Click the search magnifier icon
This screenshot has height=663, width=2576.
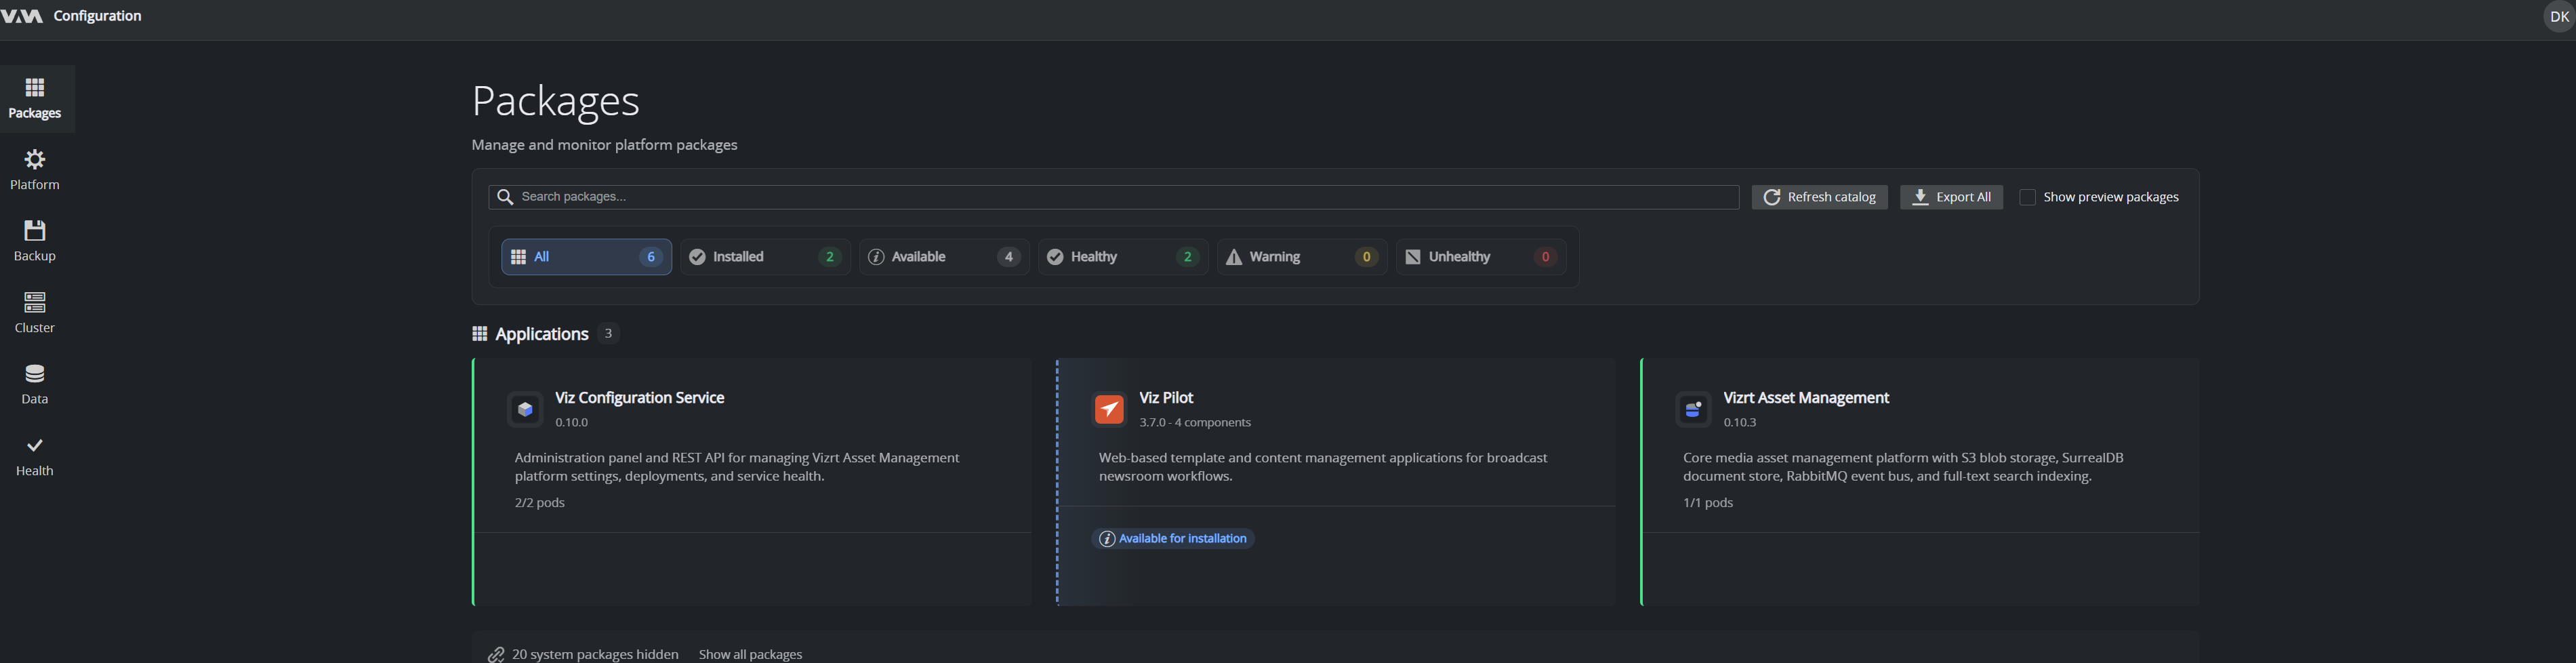(x=505, y=197)
